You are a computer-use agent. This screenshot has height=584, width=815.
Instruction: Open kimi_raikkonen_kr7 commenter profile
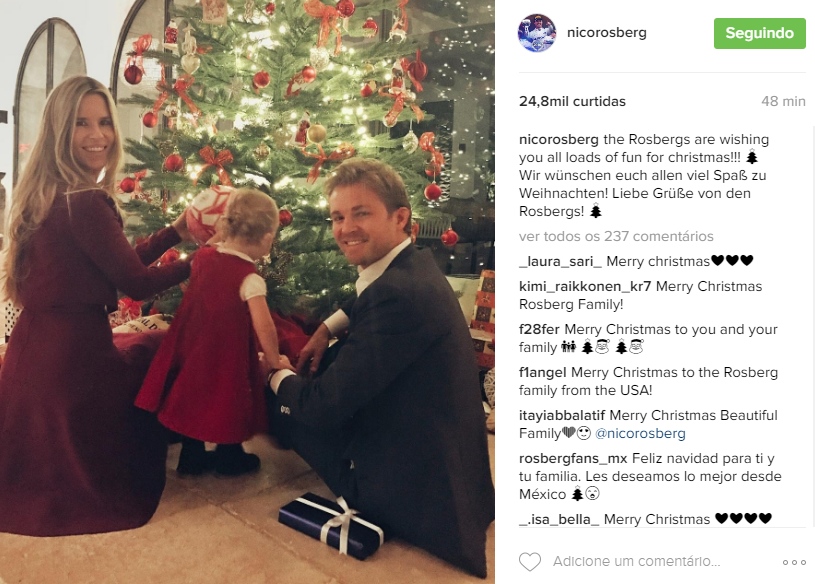tap(585, 286)
